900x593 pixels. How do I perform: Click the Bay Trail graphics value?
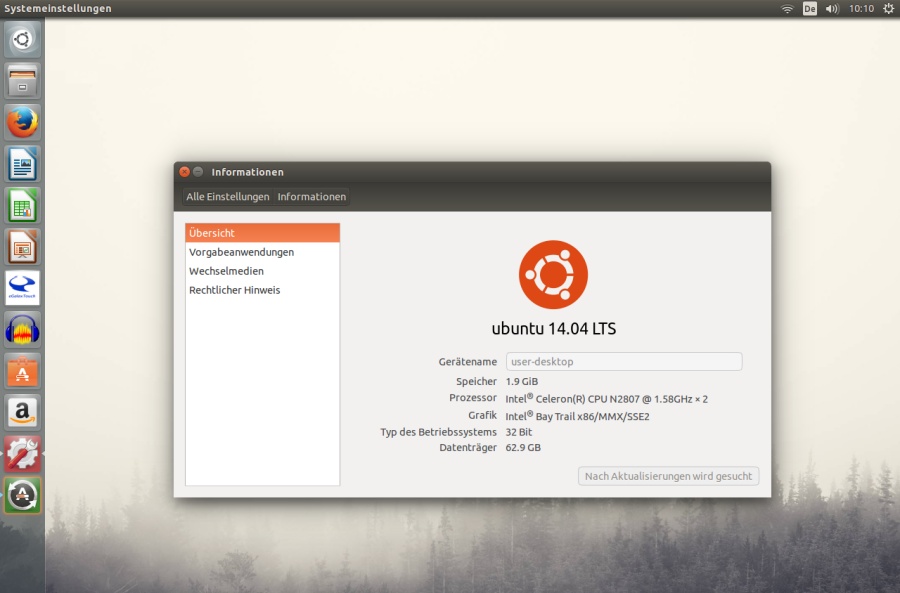click(577, 416)
